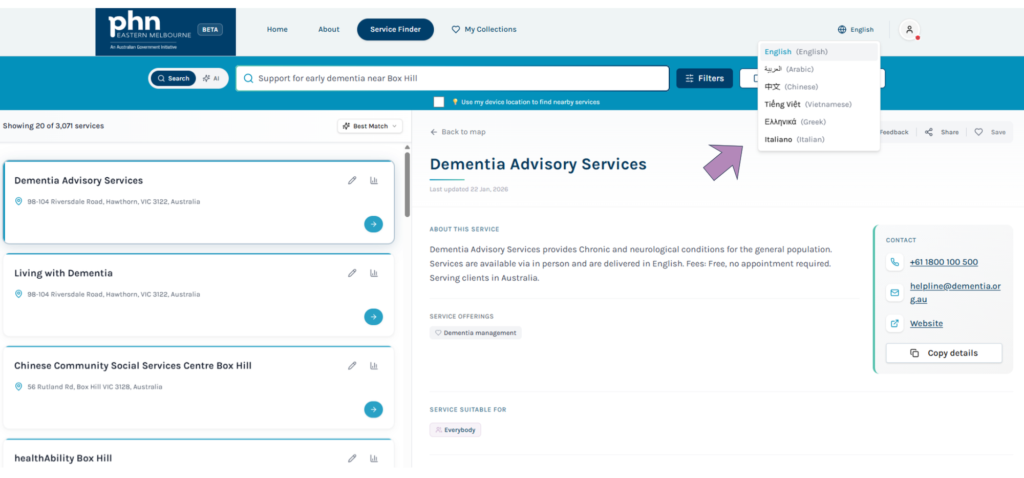Enable the use my device location checkbox

click(x=439, y=102)
